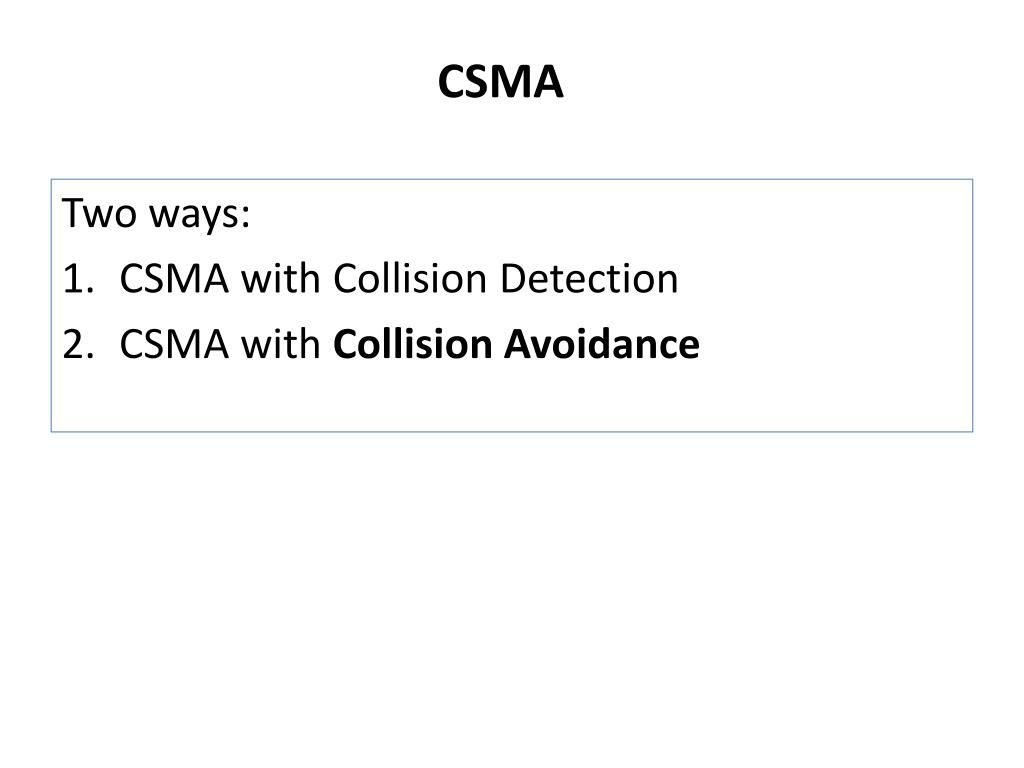This screenshot has width=1024, height=768.
Task: Click the word Detection
Action: 589,278
